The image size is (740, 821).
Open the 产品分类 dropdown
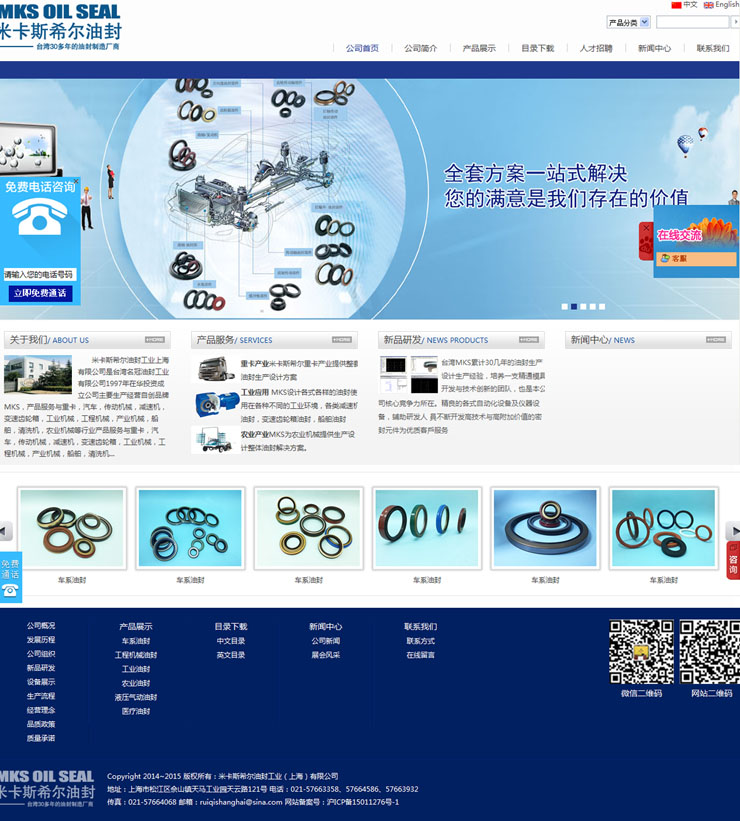(x=628, y=23)
